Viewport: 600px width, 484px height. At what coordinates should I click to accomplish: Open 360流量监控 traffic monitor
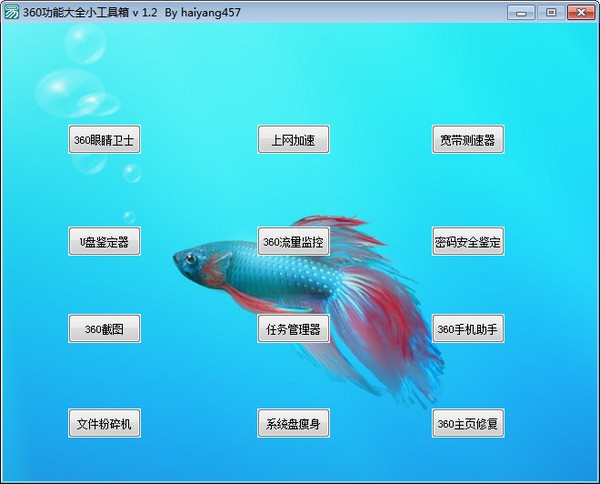(x=293, y=241)
